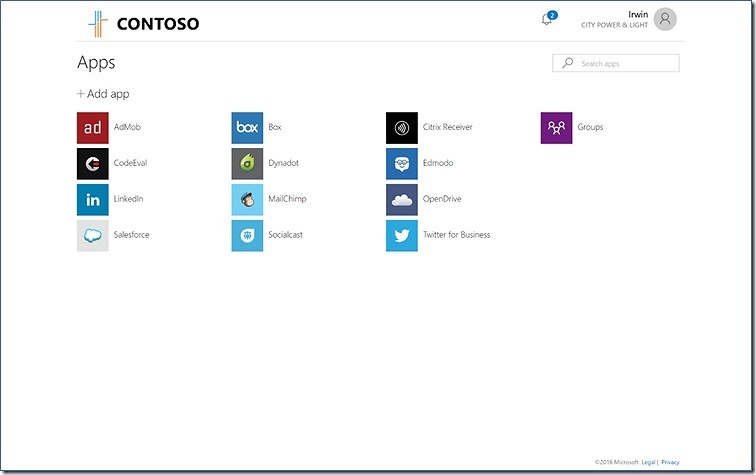
Task: Open the Citrix Receiver icon
Action: tap(401, 128)
